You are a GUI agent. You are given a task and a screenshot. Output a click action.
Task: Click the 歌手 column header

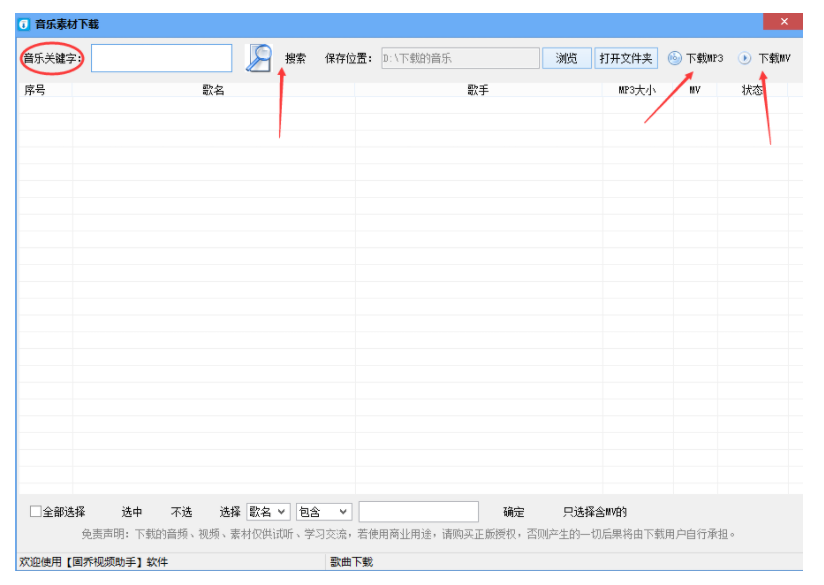(x=478, y=90)
